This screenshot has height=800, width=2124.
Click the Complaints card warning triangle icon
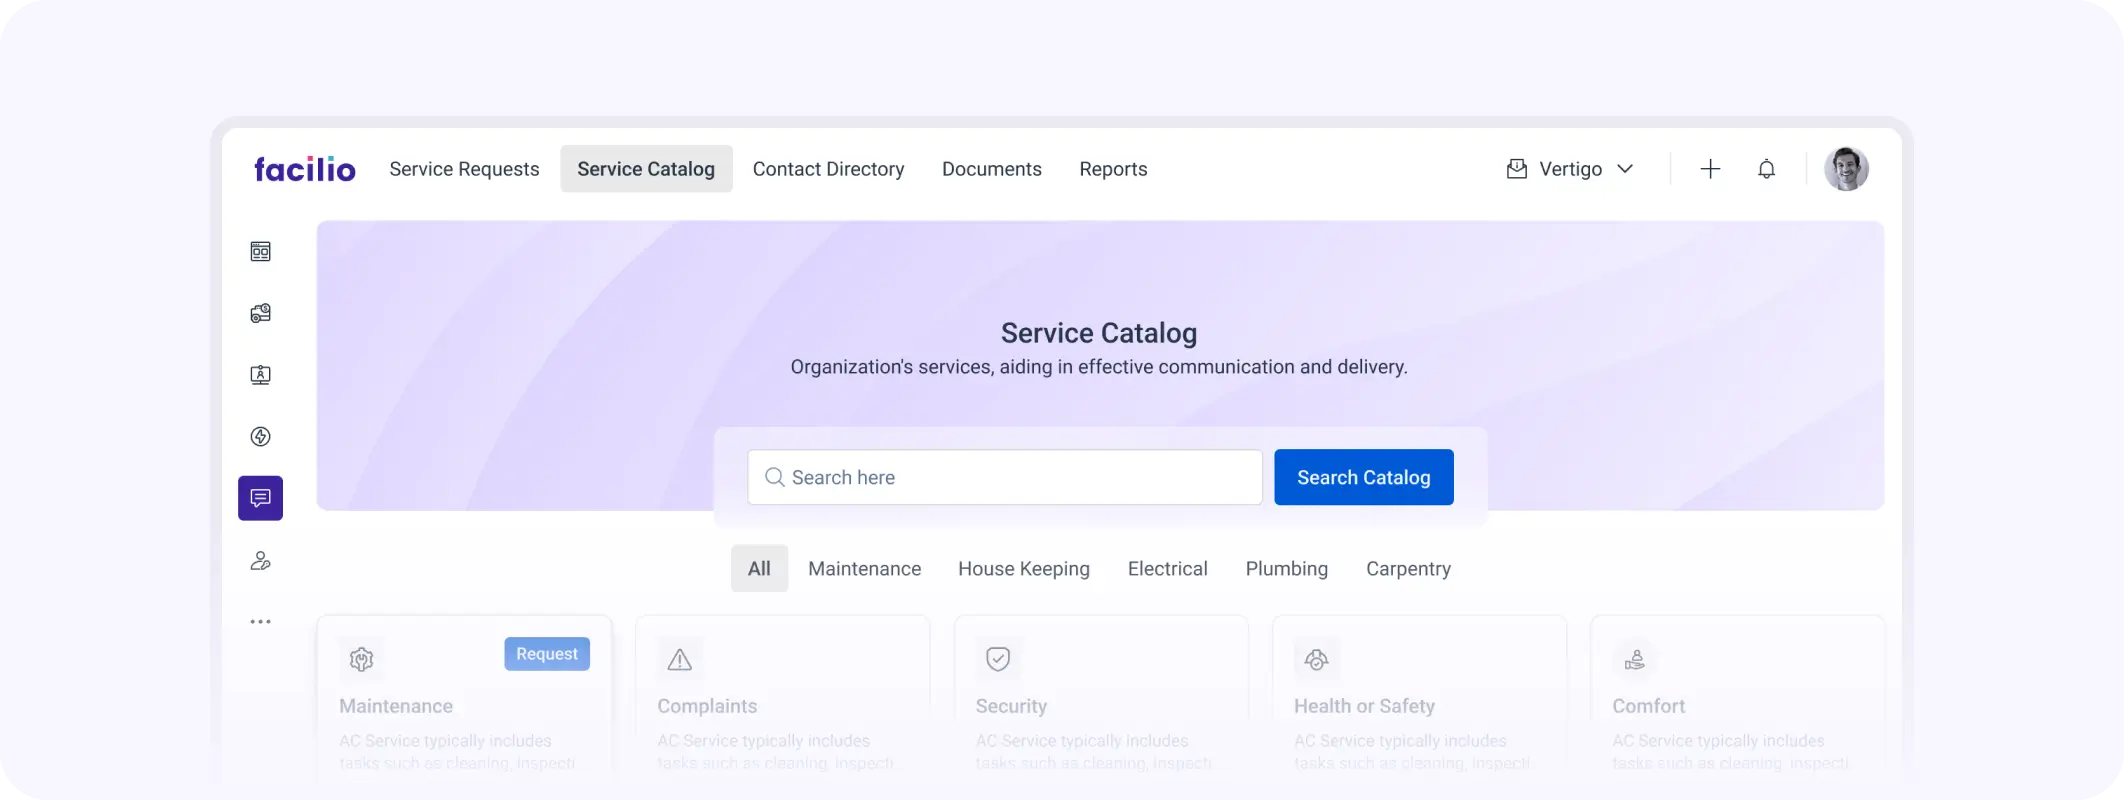[x=680, y=659]
